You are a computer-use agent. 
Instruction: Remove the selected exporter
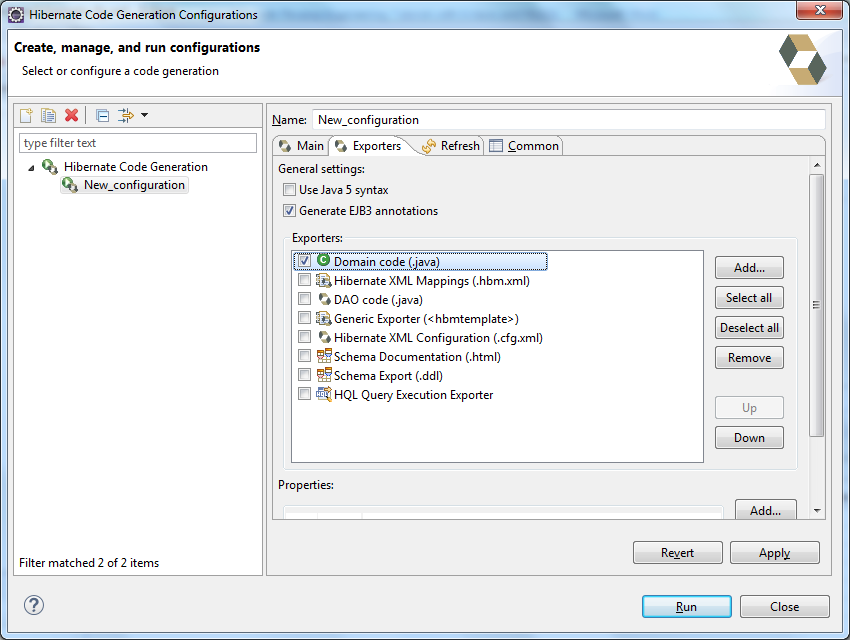click(749, 358)
